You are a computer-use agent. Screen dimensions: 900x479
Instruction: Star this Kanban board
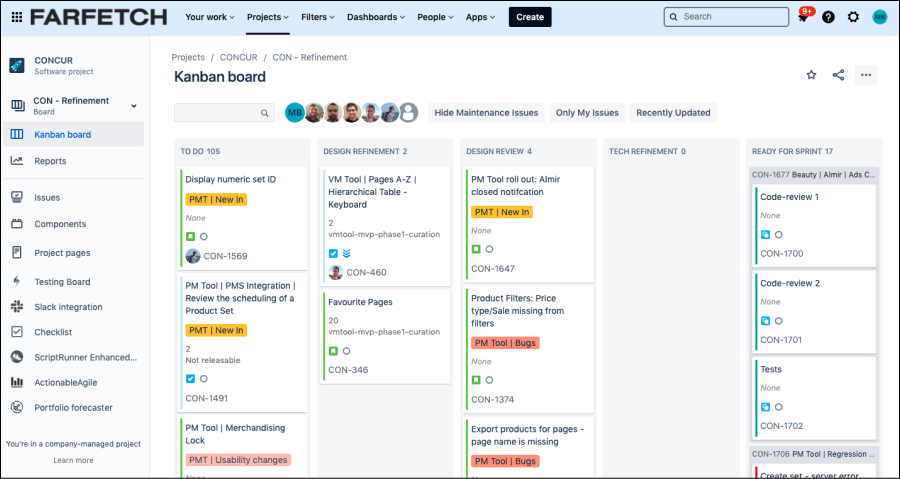click(x=811, y=75)
